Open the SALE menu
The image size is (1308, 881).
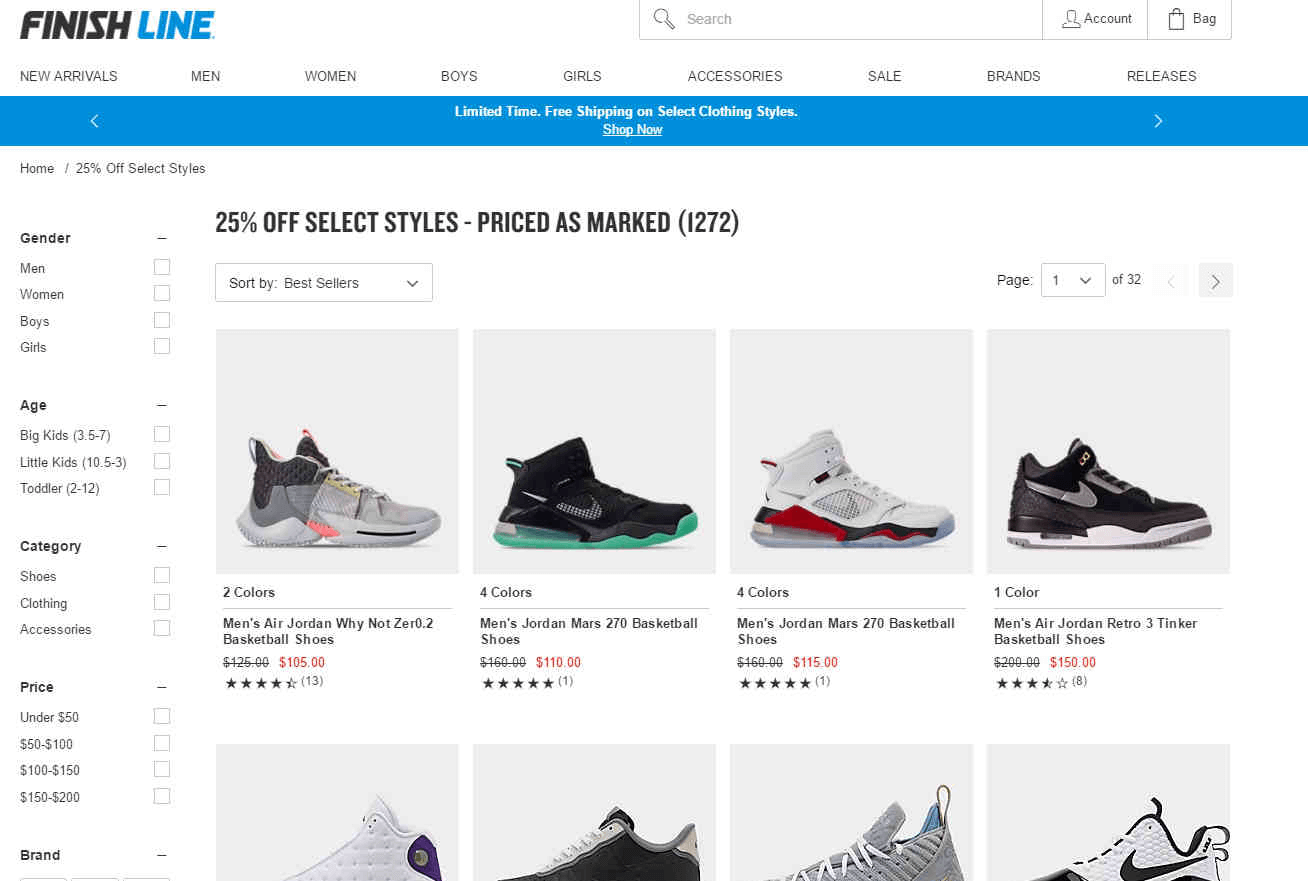(x=885, y=76)
